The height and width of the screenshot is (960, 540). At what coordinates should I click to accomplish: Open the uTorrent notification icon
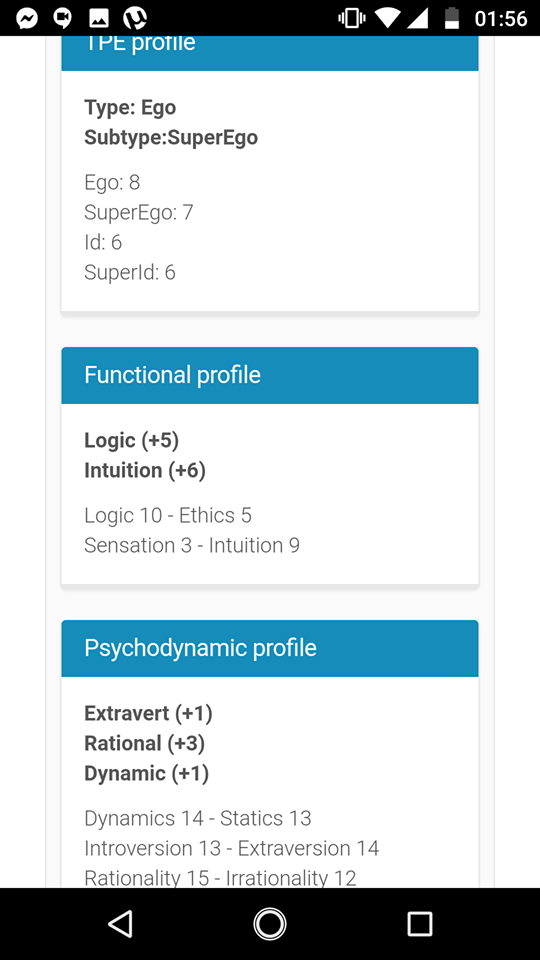[x=135, y=18]
